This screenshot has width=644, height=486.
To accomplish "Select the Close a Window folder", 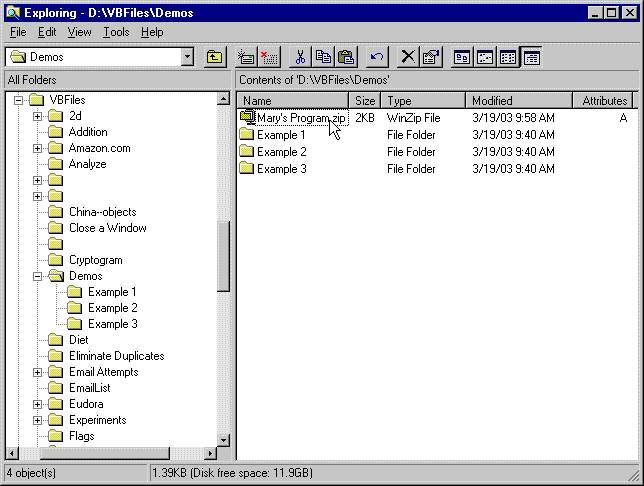I will click(x=108, y=228).
